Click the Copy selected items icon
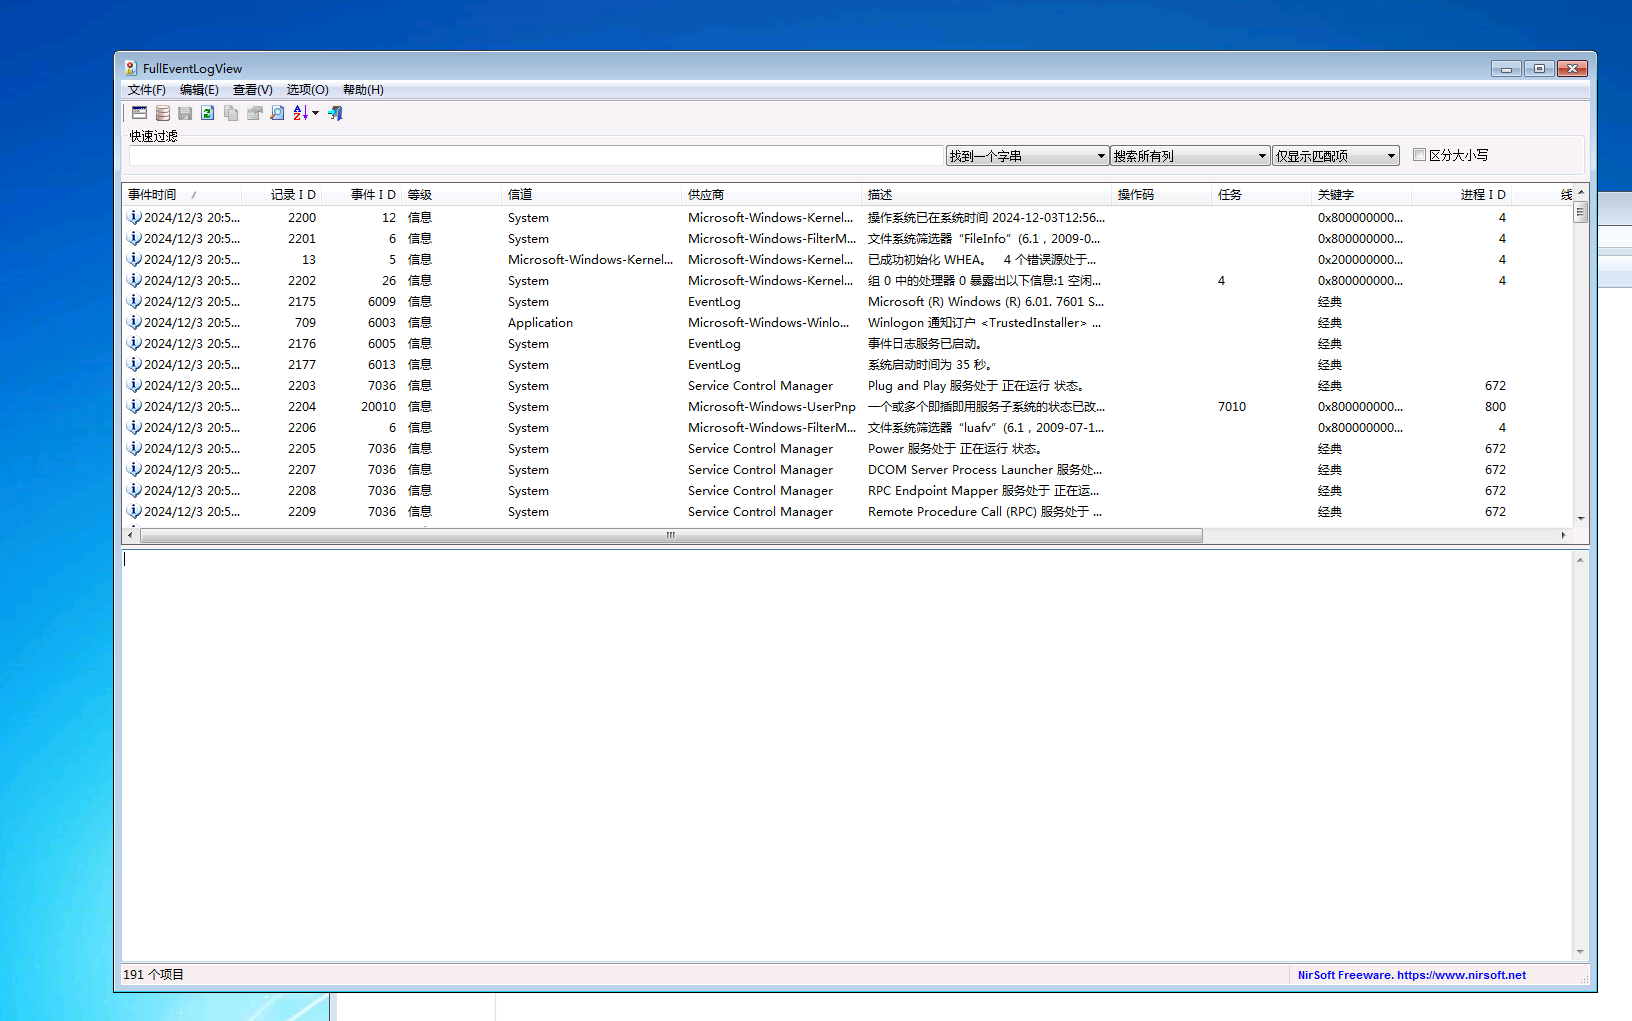1632x1021 pixels. (231, 113)
